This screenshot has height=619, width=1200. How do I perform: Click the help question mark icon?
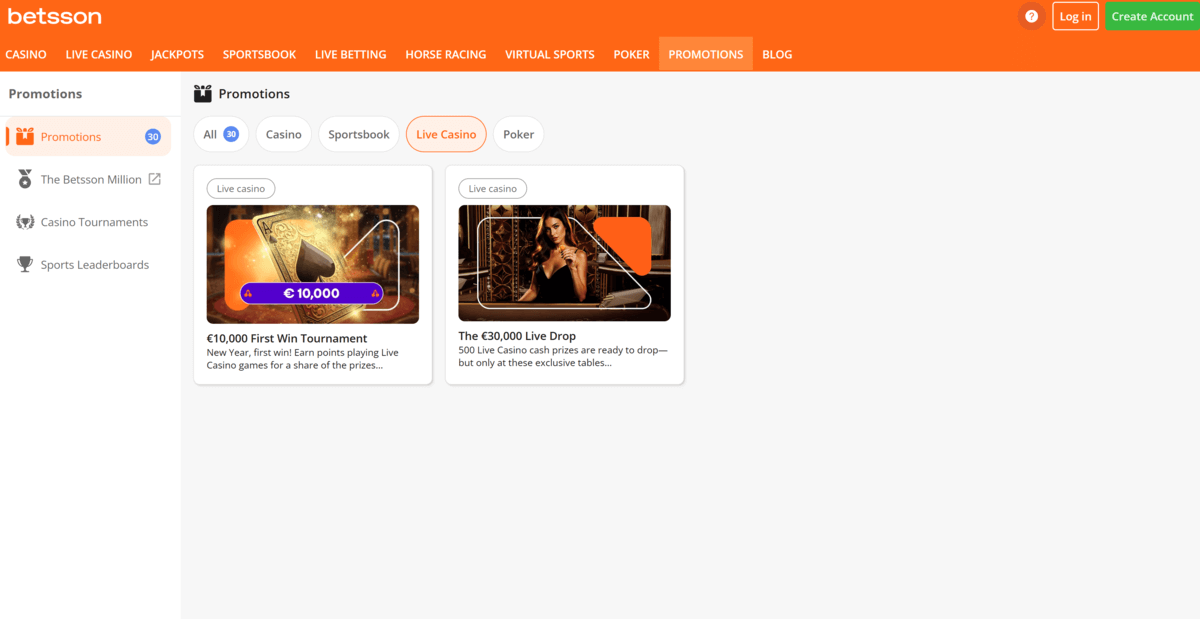pyautogui.click(x=1031, y=16)
